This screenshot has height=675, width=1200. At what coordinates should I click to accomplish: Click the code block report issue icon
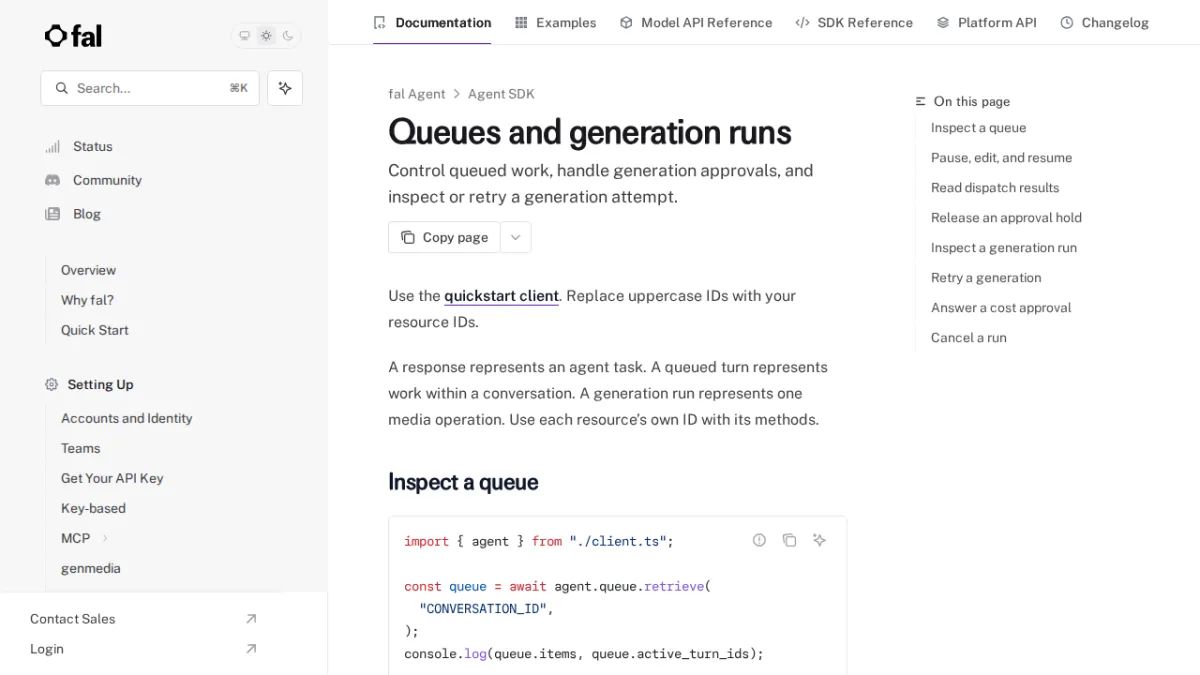pos(760,540)
